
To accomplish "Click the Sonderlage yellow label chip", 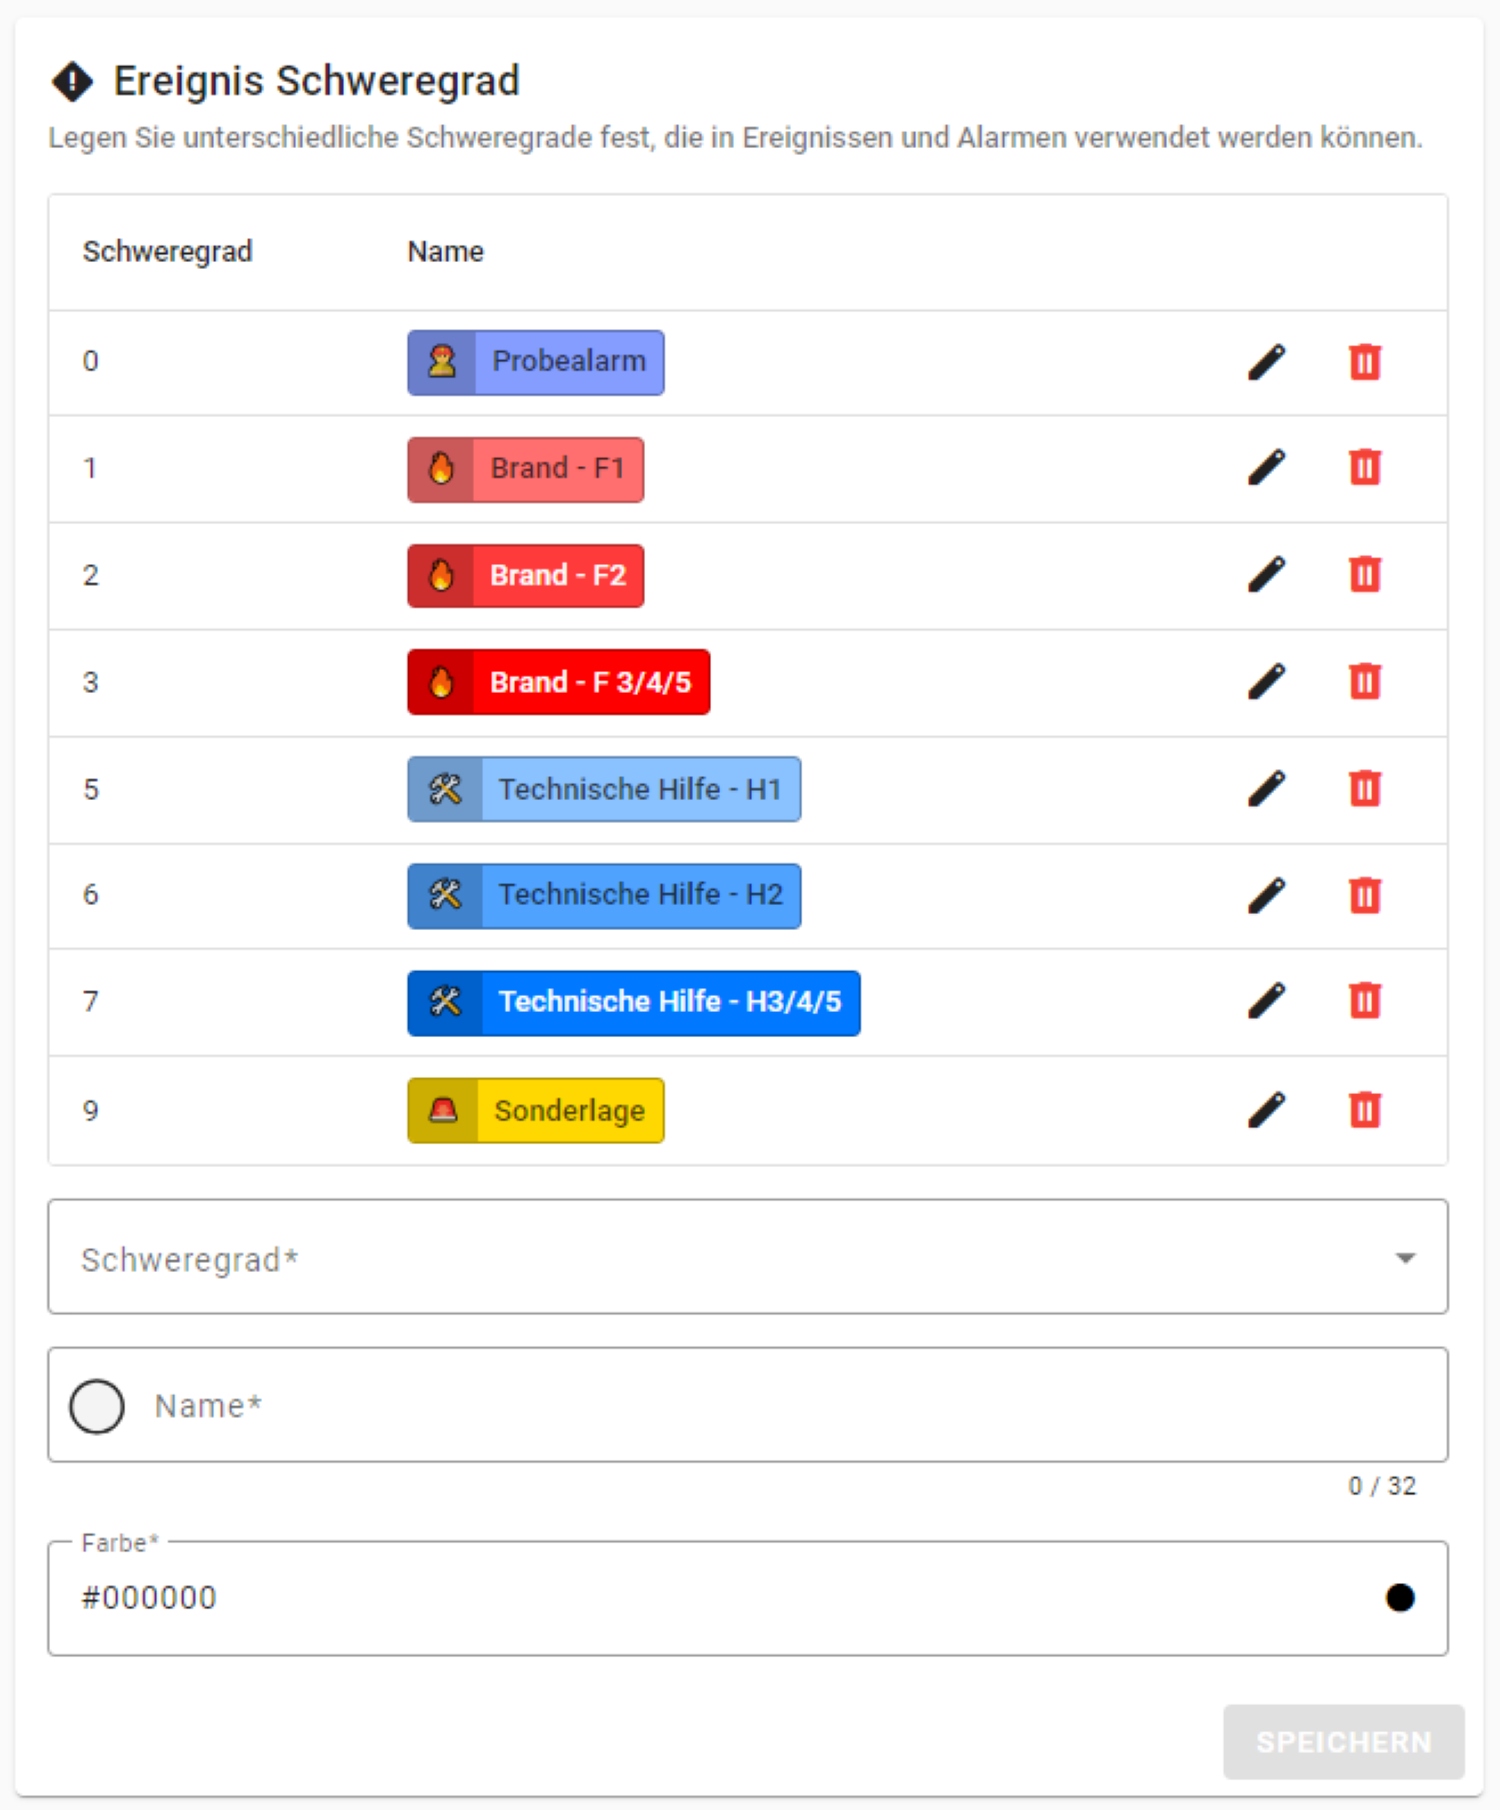I will pyautogui.click(x=536, y=1111).
